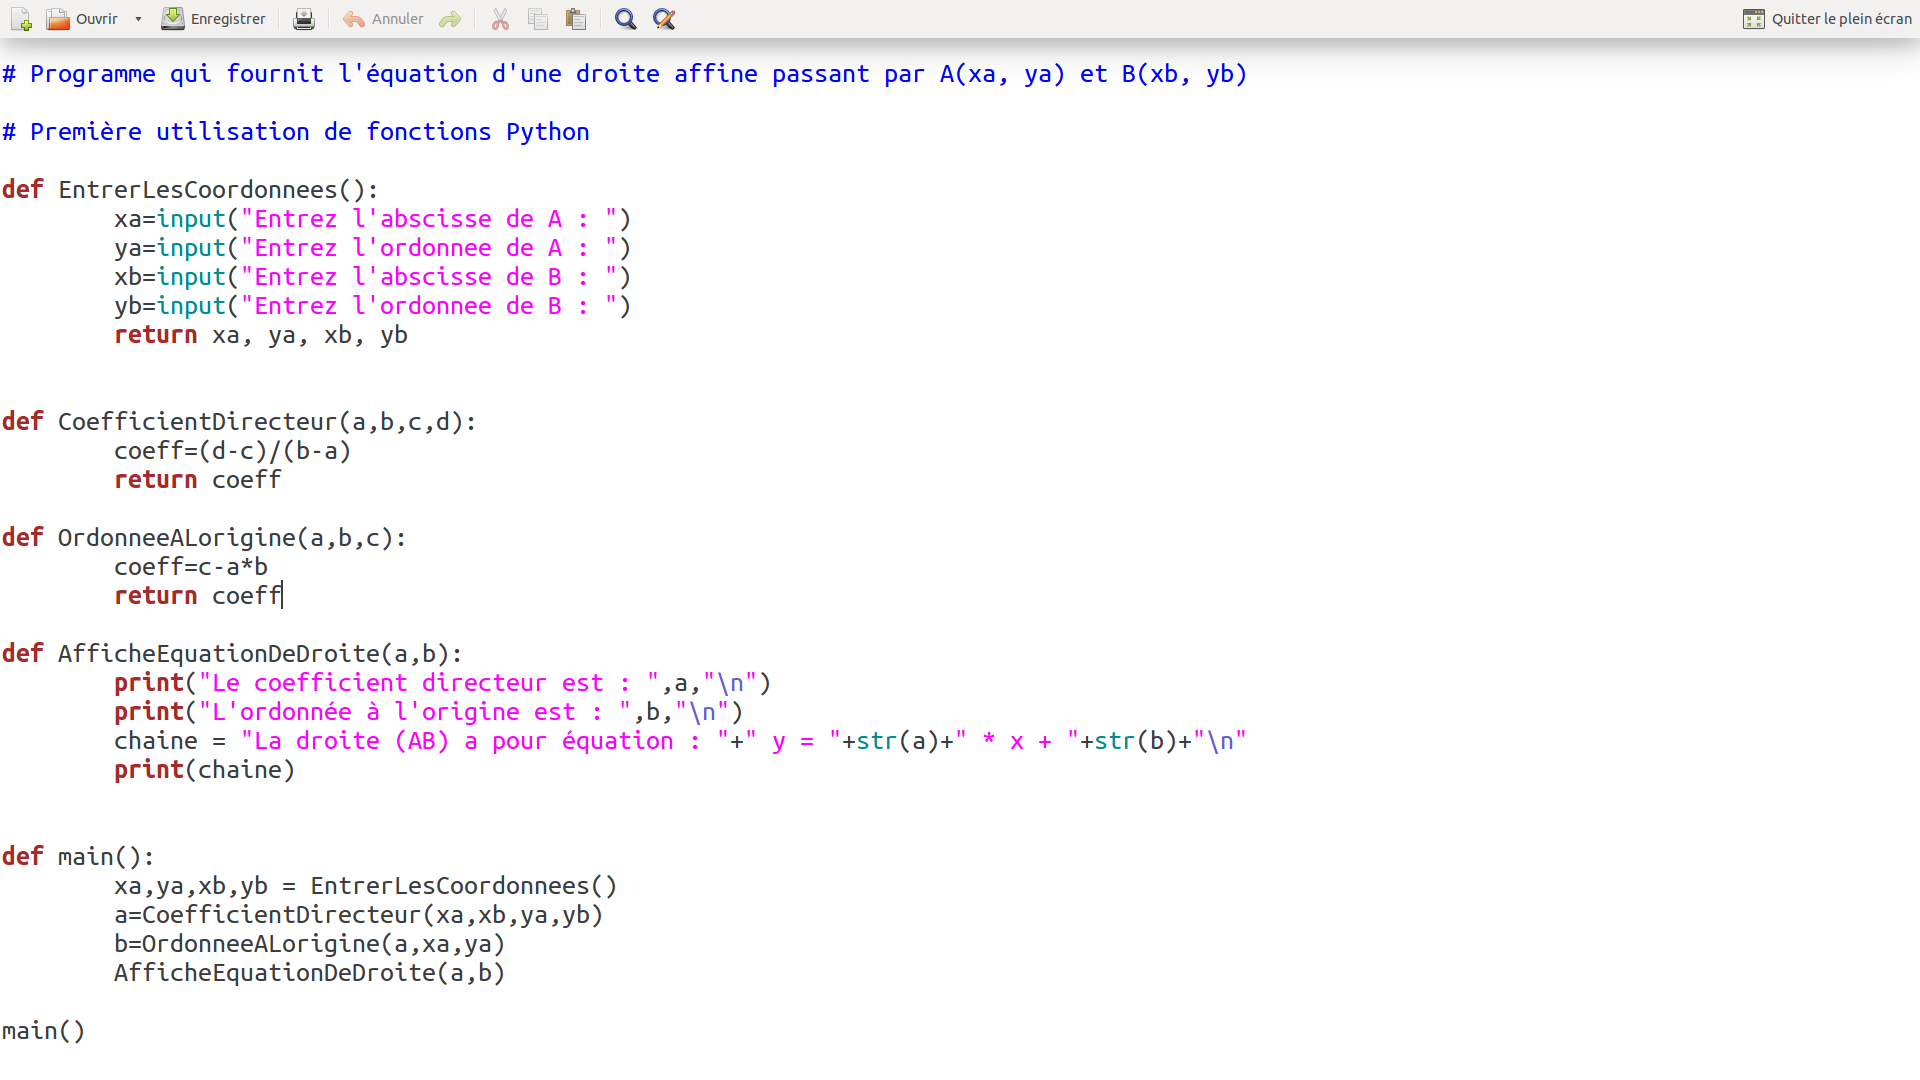Click the Ouvrir folder button
This screenshot has height=1080, width=1920.
click(x=82, y=19)
